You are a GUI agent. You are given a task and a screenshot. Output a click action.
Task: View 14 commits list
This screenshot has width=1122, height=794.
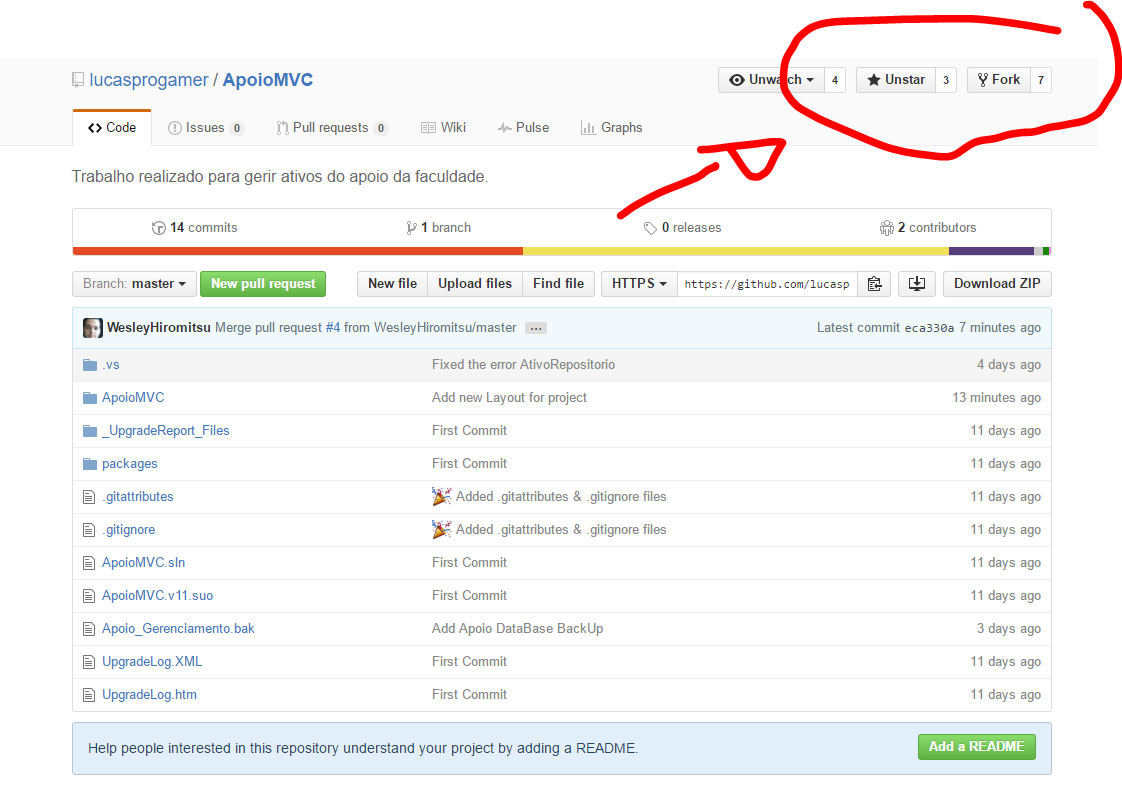[x=195, y=228]
